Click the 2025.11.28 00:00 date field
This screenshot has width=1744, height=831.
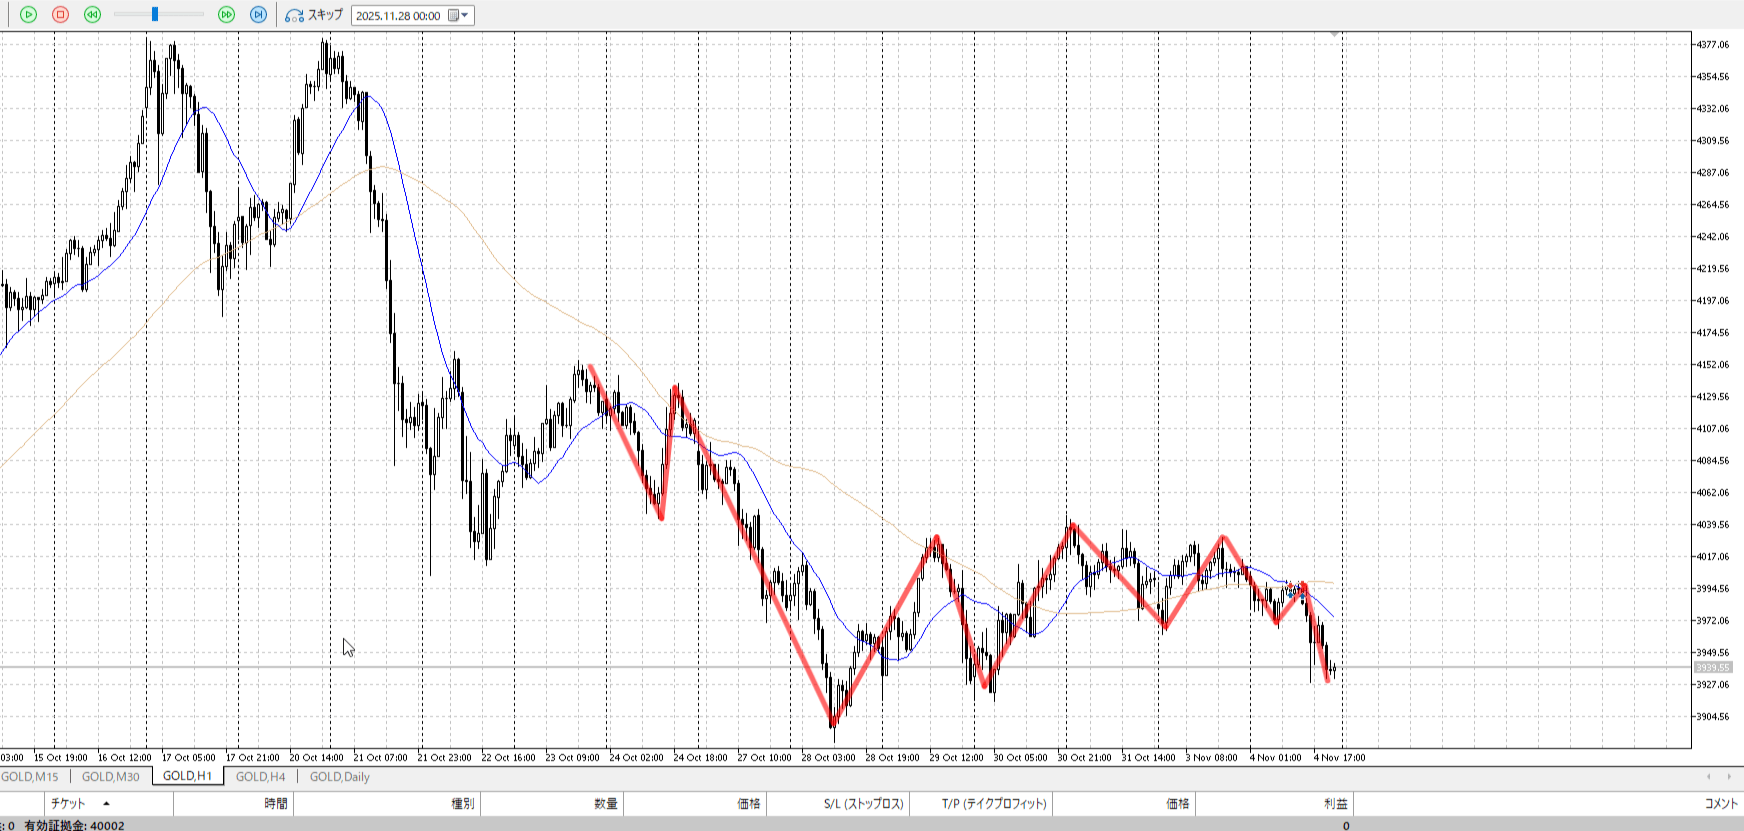tap(398, 16)
